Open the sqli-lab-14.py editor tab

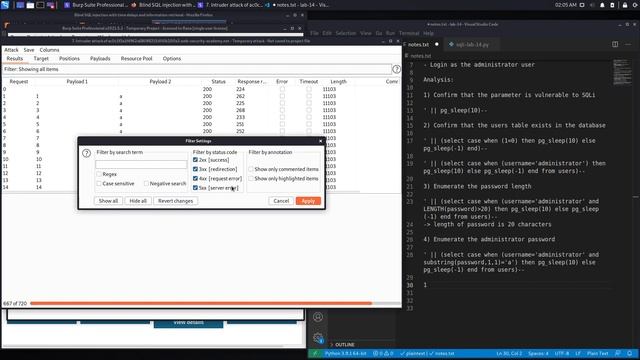coord(472,44)
